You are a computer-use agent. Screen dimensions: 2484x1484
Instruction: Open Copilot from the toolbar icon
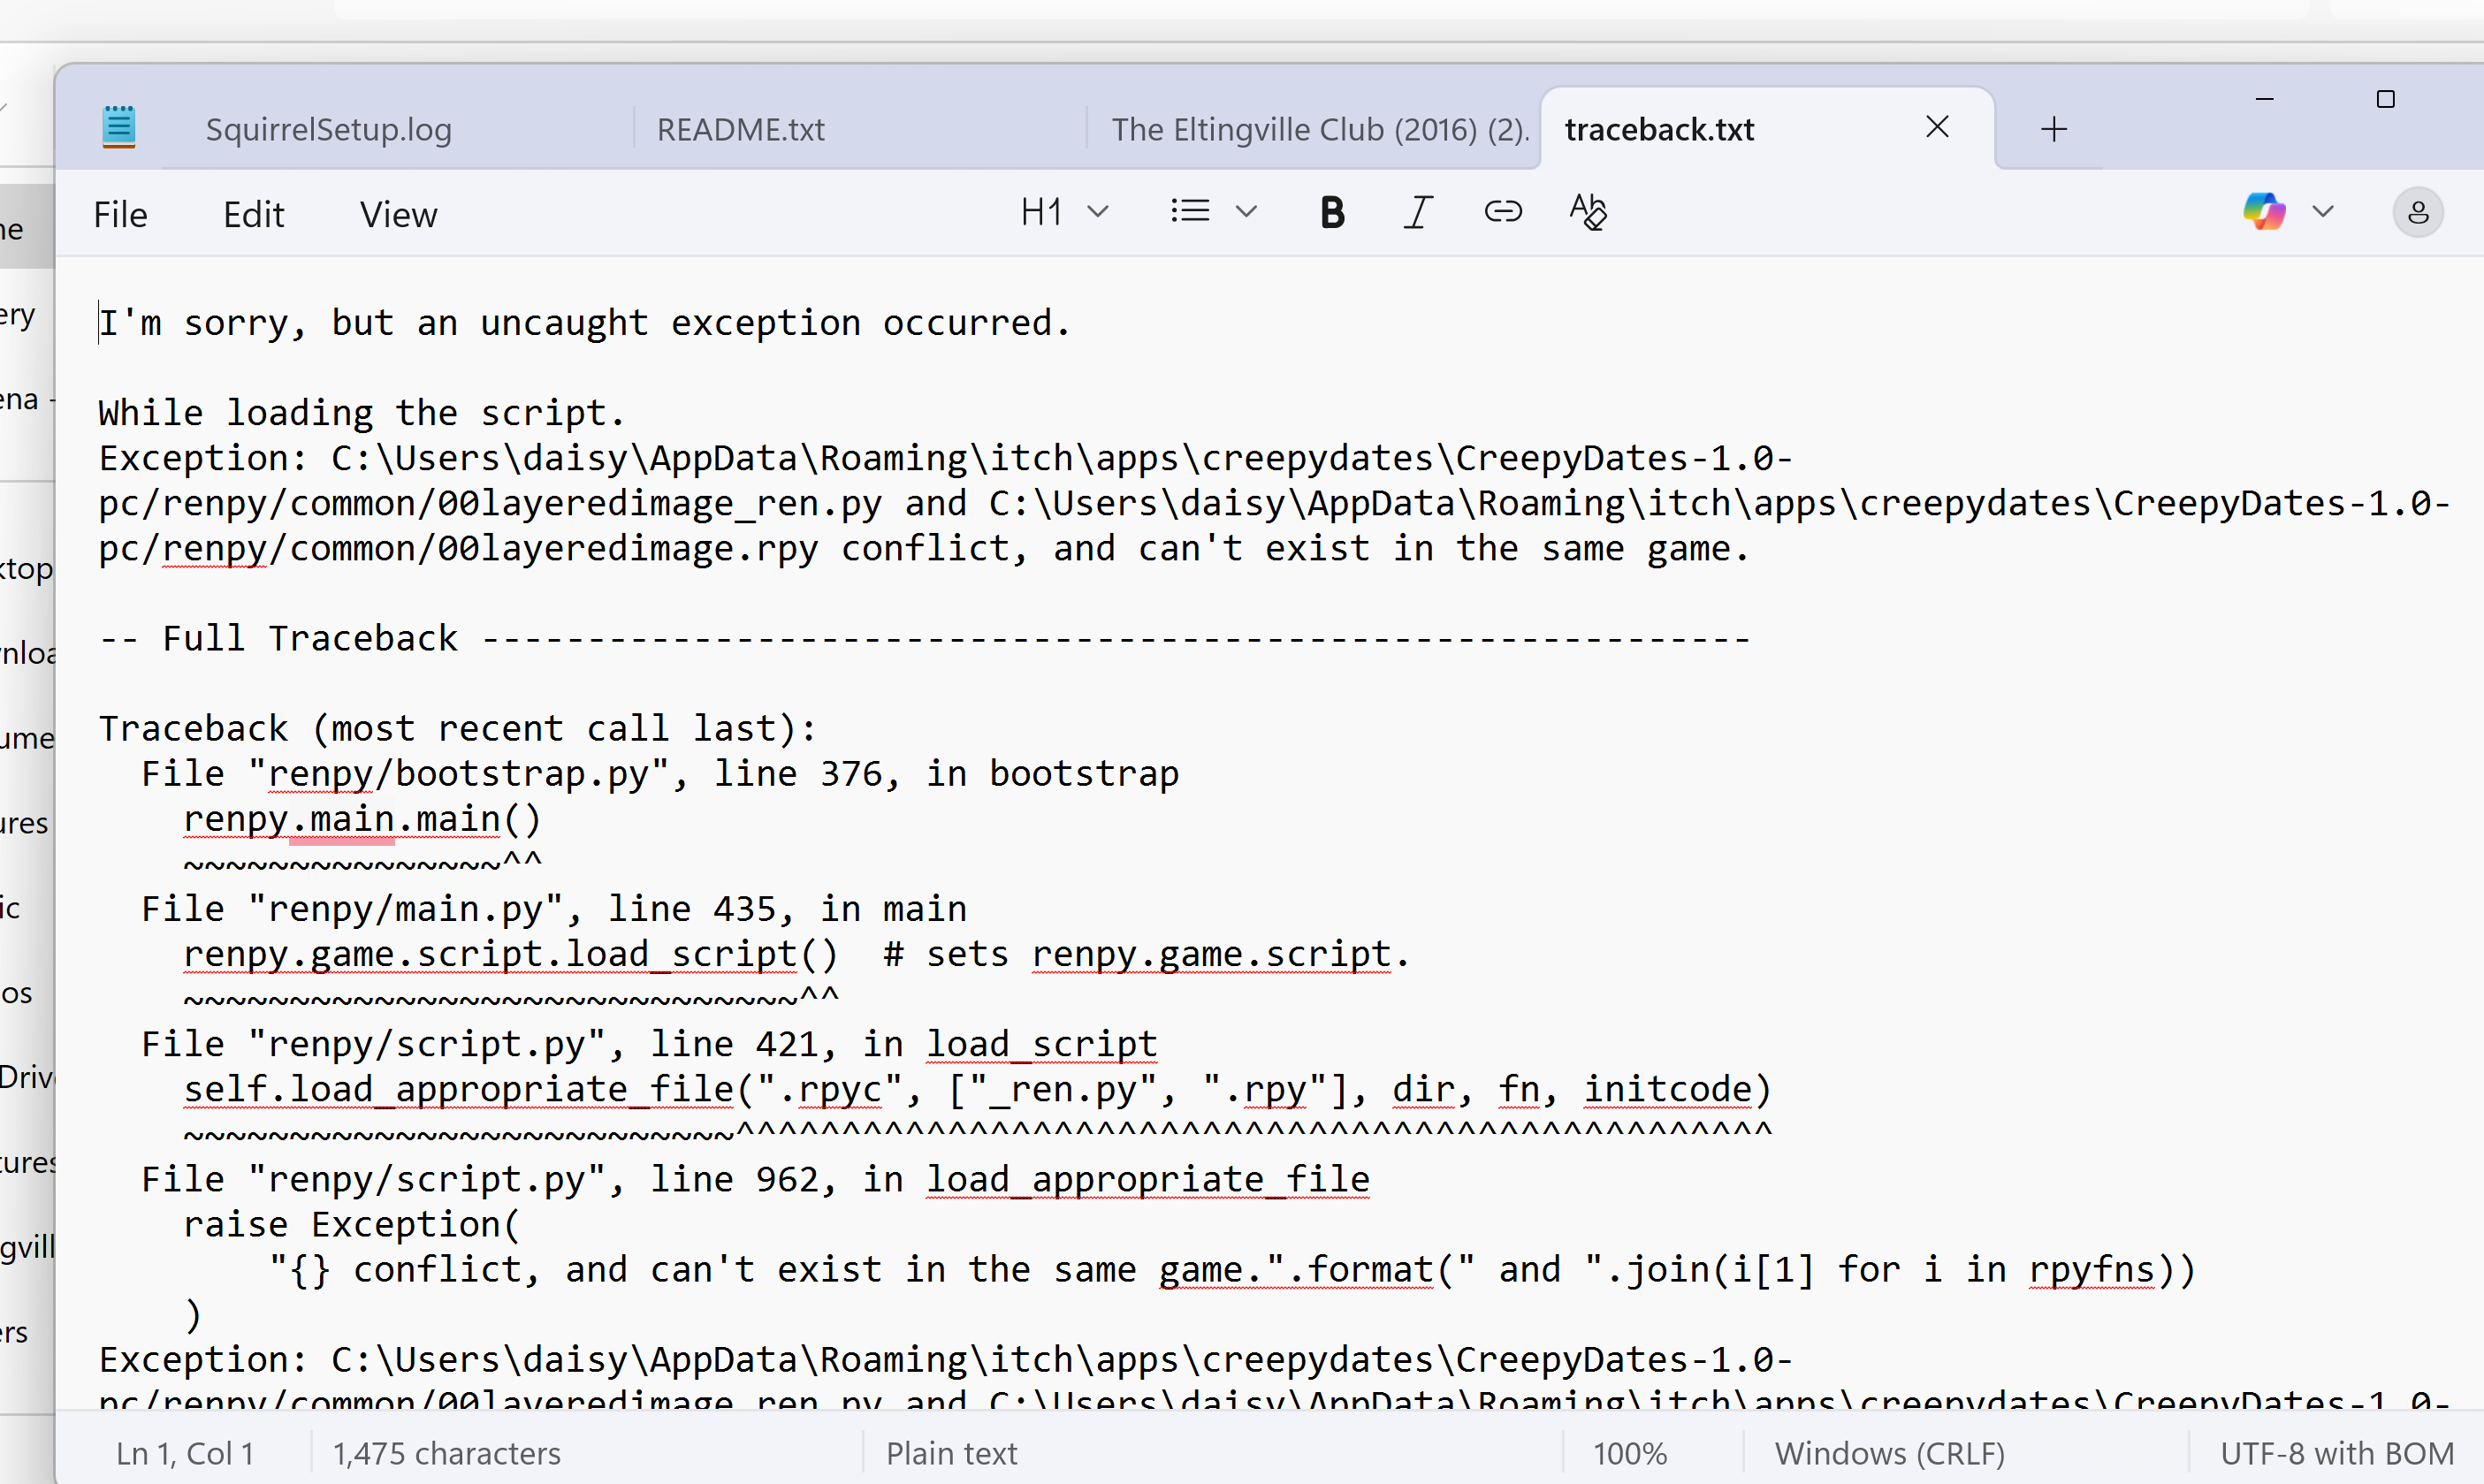point(2264,212)
